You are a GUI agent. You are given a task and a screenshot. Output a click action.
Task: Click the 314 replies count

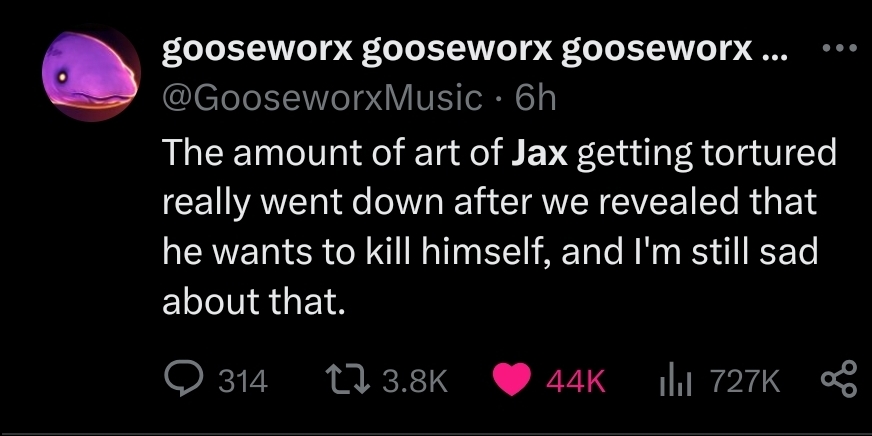243,382
